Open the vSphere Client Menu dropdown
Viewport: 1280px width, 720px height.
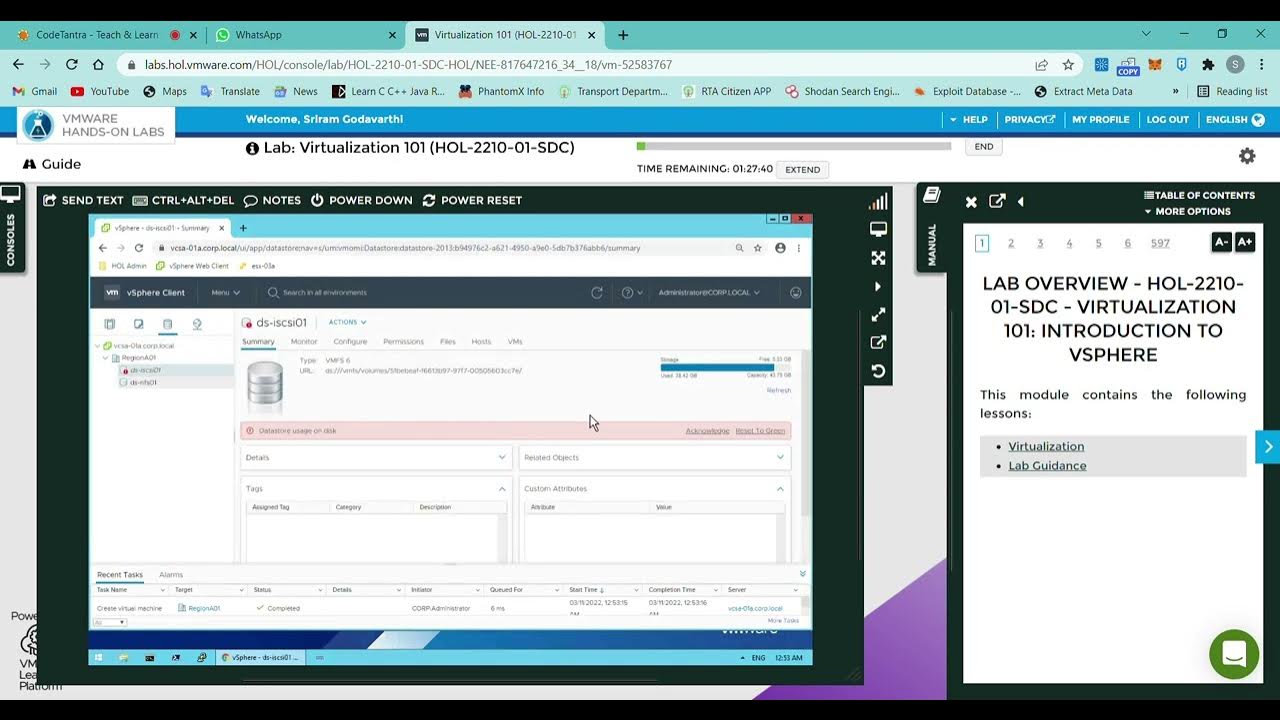(226, 293)
